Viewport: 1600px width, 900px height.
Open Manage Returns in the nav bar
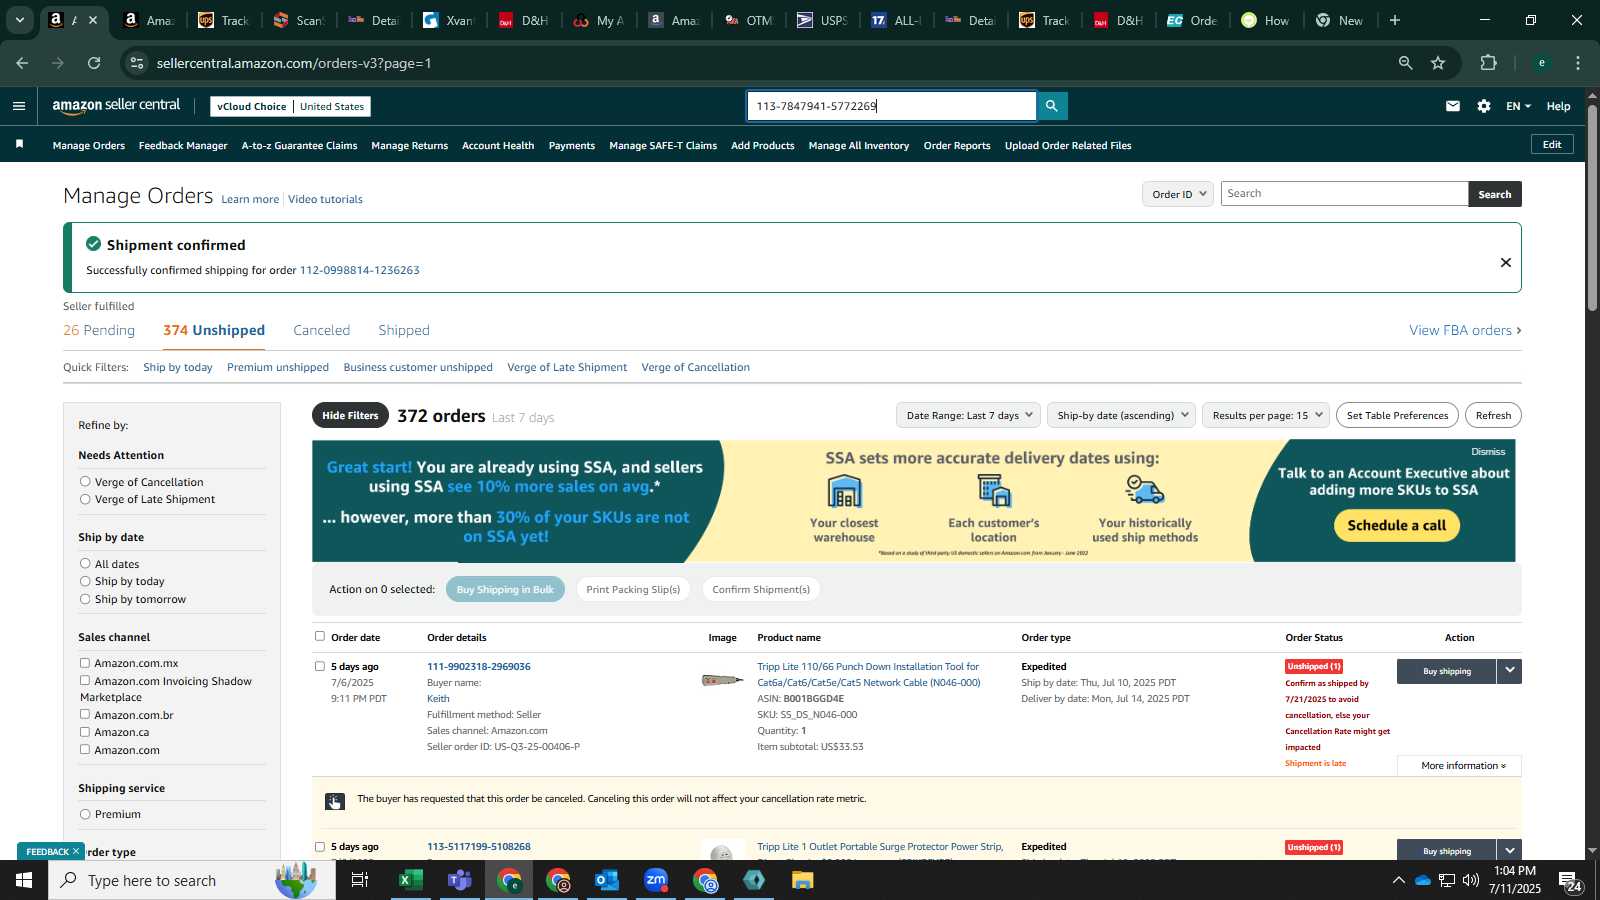[x=410, y=146]
